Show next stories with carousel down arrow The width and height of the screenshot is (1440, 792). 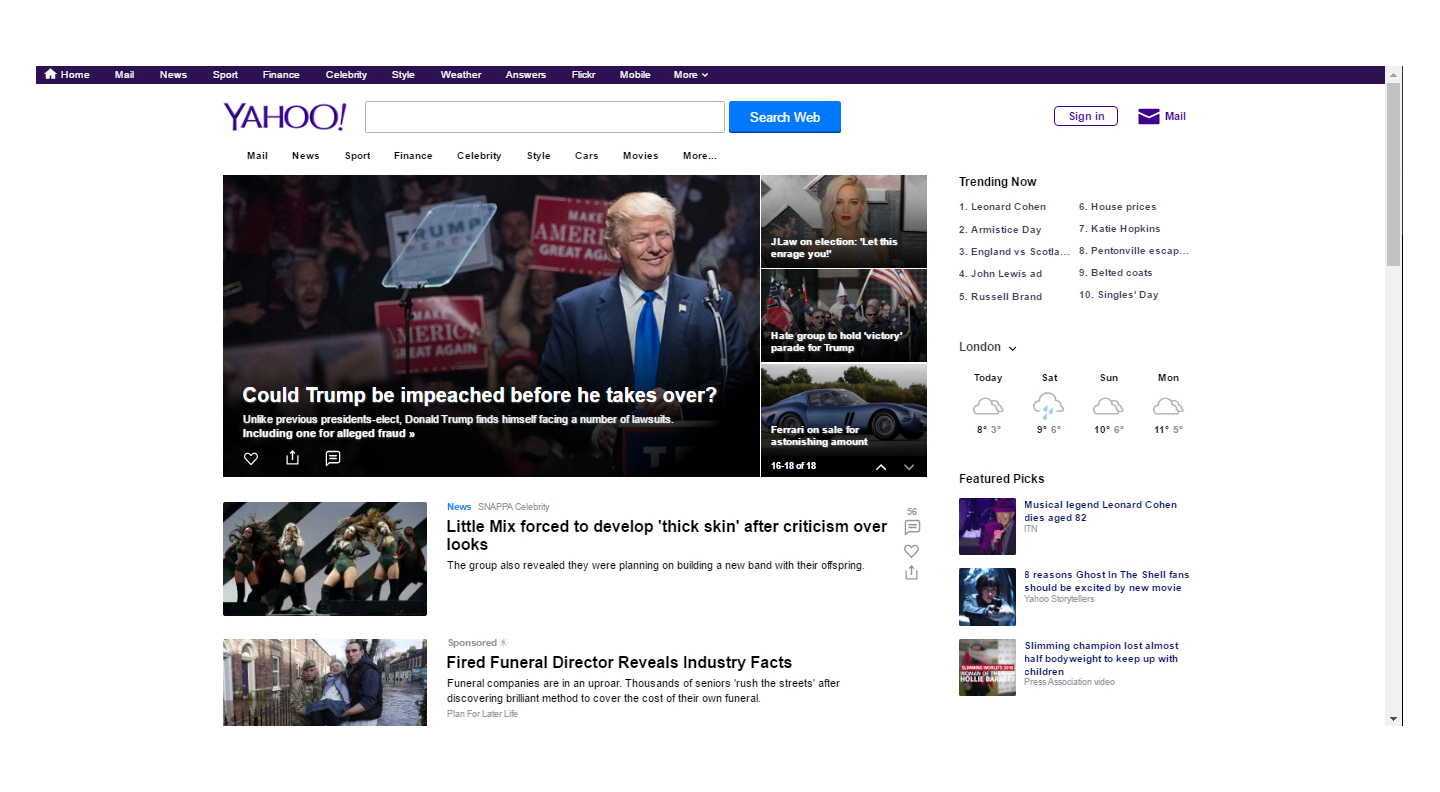(x=909, y=466)
